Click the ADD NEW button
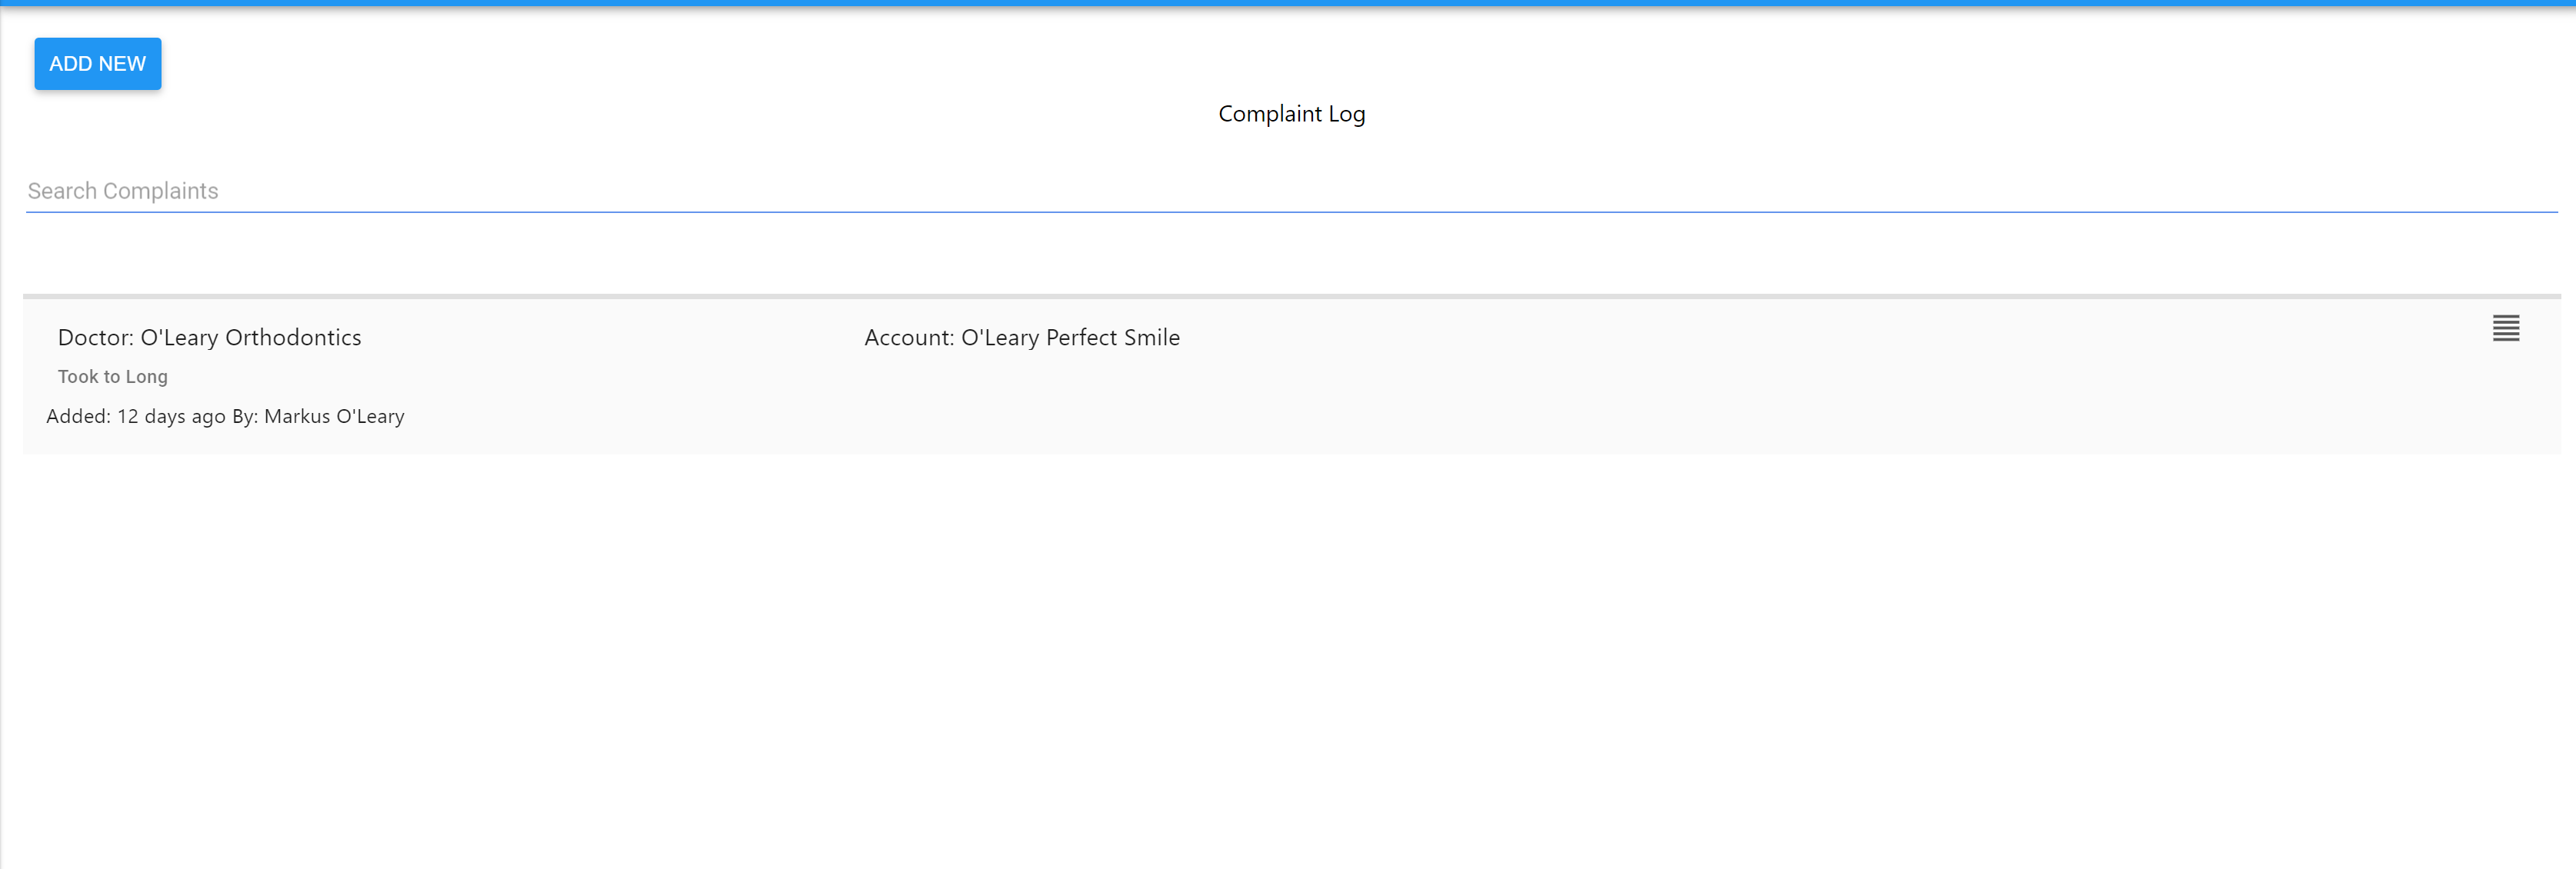This screenshot has width=2576, height=869. 97,64
